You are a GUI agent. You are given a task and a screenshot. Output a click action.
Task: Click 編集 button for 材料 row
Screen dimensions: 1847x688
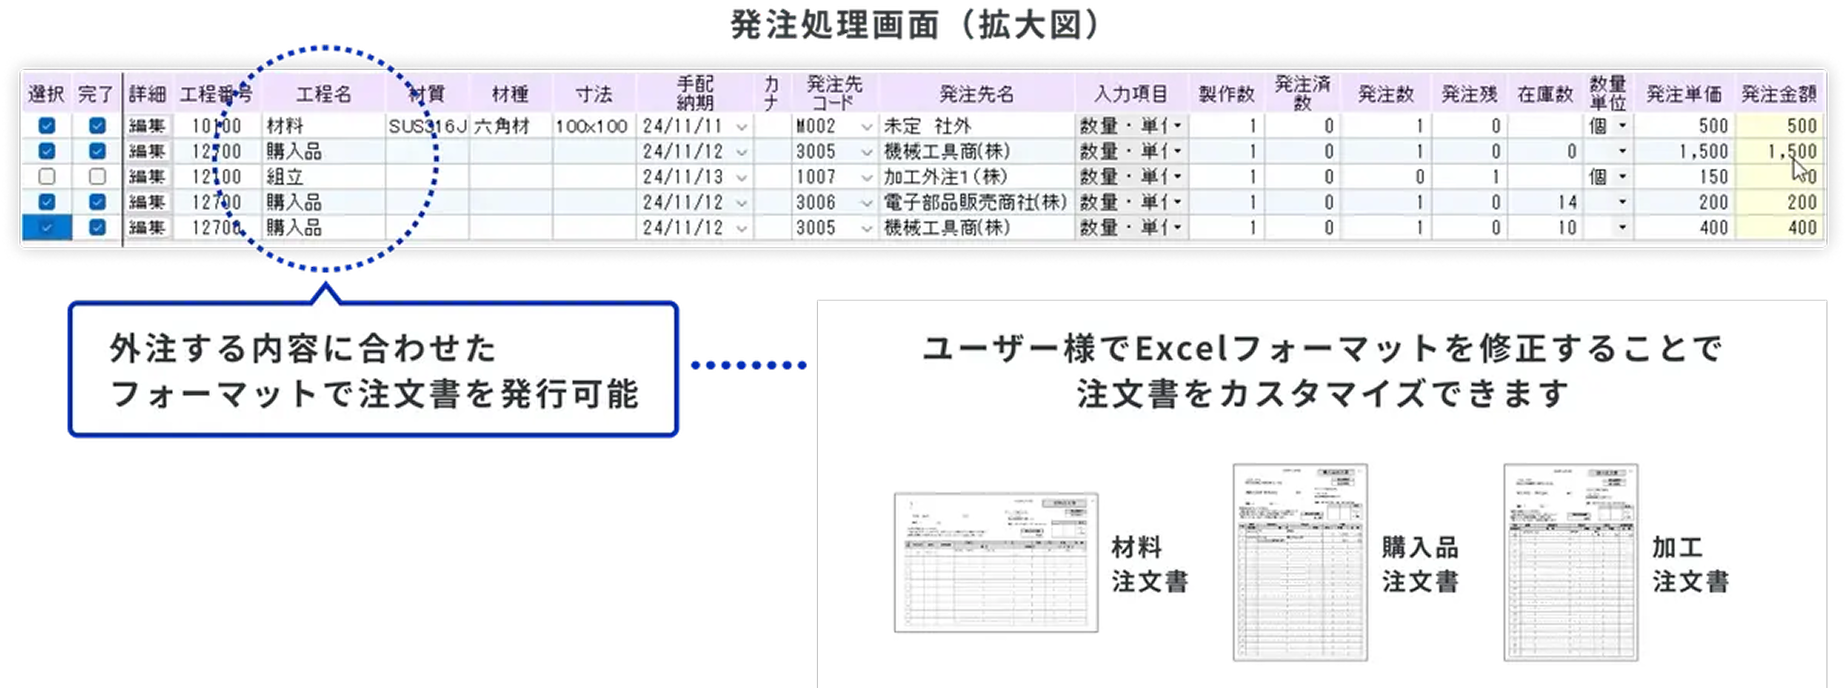click(147, 126)
